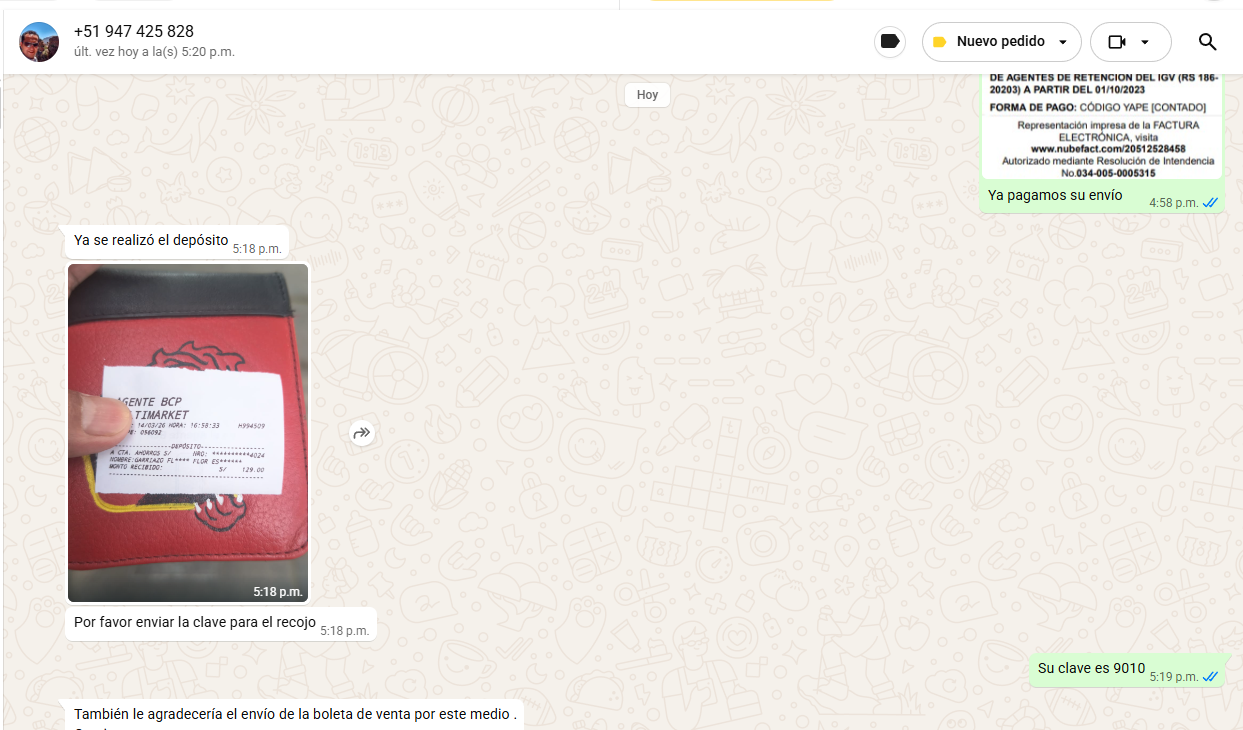This screenshot has height=730, width=1243.
Task: Click the yellow tag in Nuevo pedido
Action: [939, 42]
